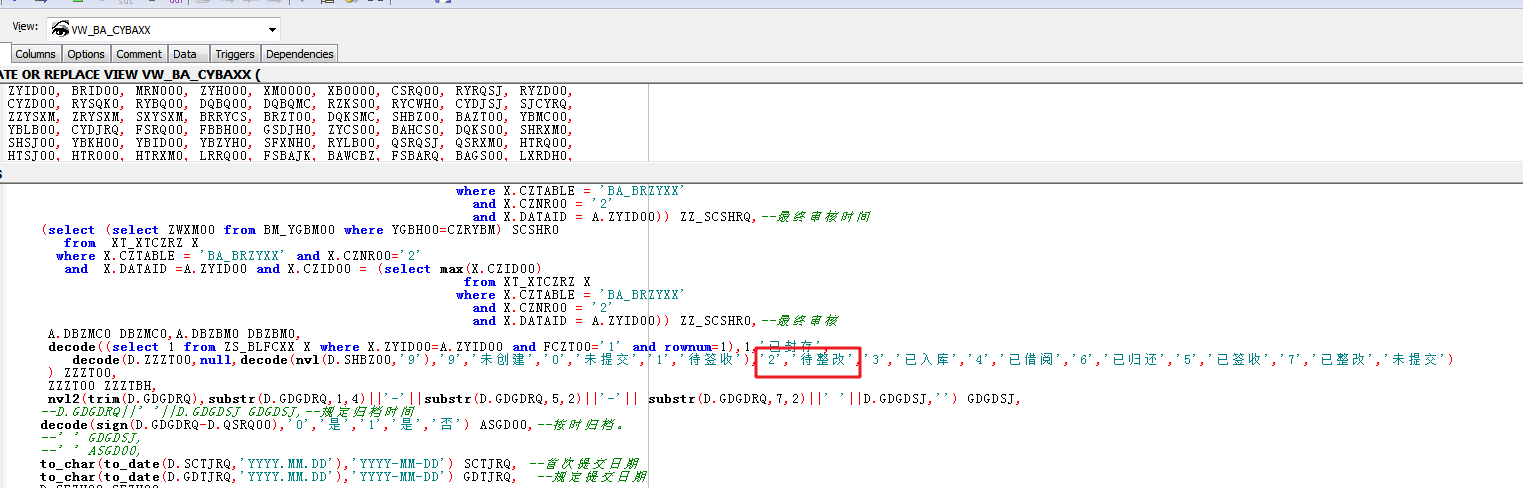
Task: Select column HTSJ00
Action: pyautogui.click(x=31, y=156)
